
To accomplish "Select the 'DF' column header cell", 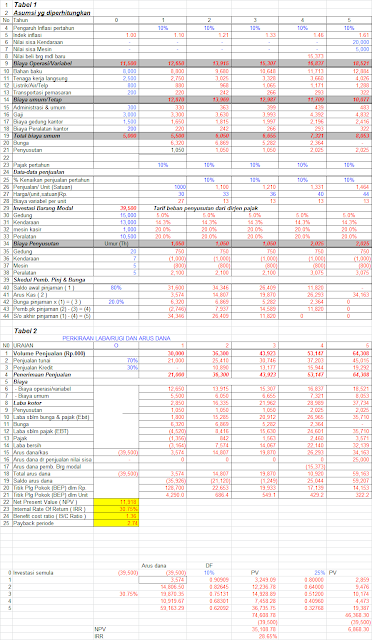I will [209, 566].
